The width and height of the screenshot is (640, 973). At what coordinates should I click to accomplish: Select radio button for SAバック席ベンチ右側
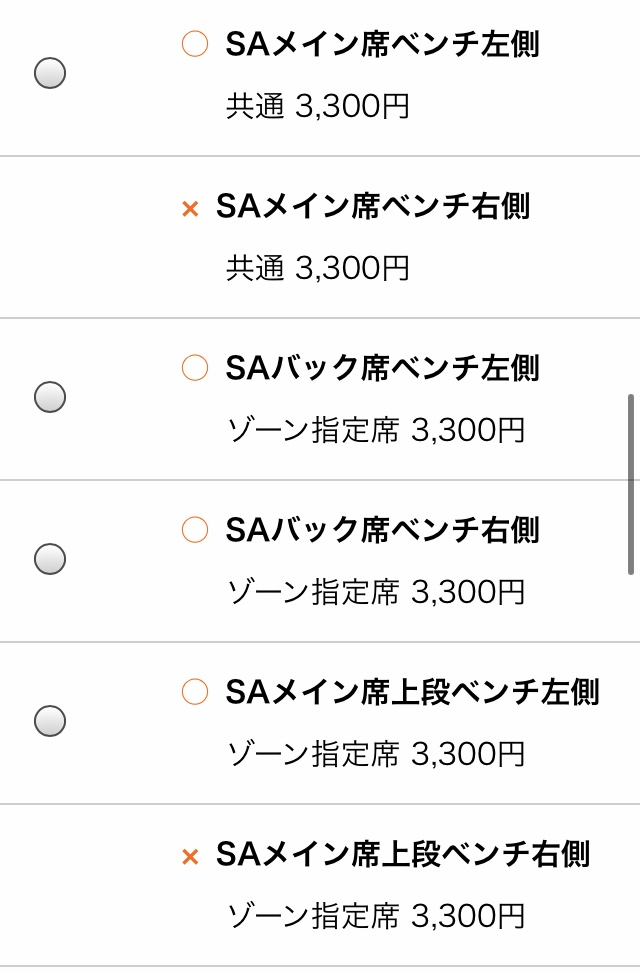pyautogui.click(x=50, y=559)
